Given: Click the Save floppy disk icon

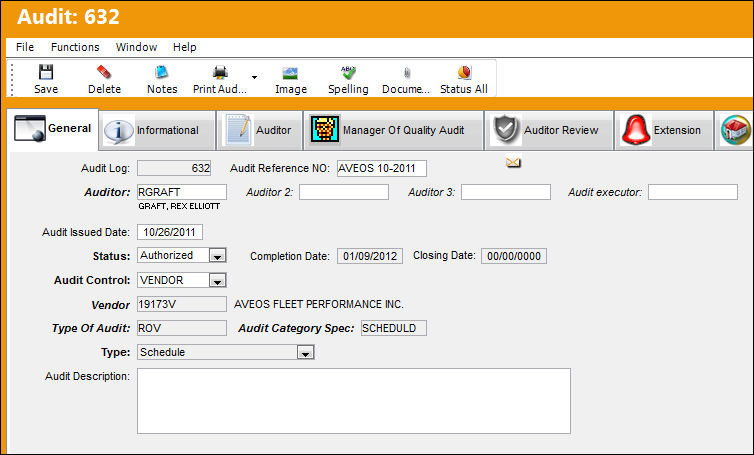Looking at the screenshot, I should (x=46, y=72).
